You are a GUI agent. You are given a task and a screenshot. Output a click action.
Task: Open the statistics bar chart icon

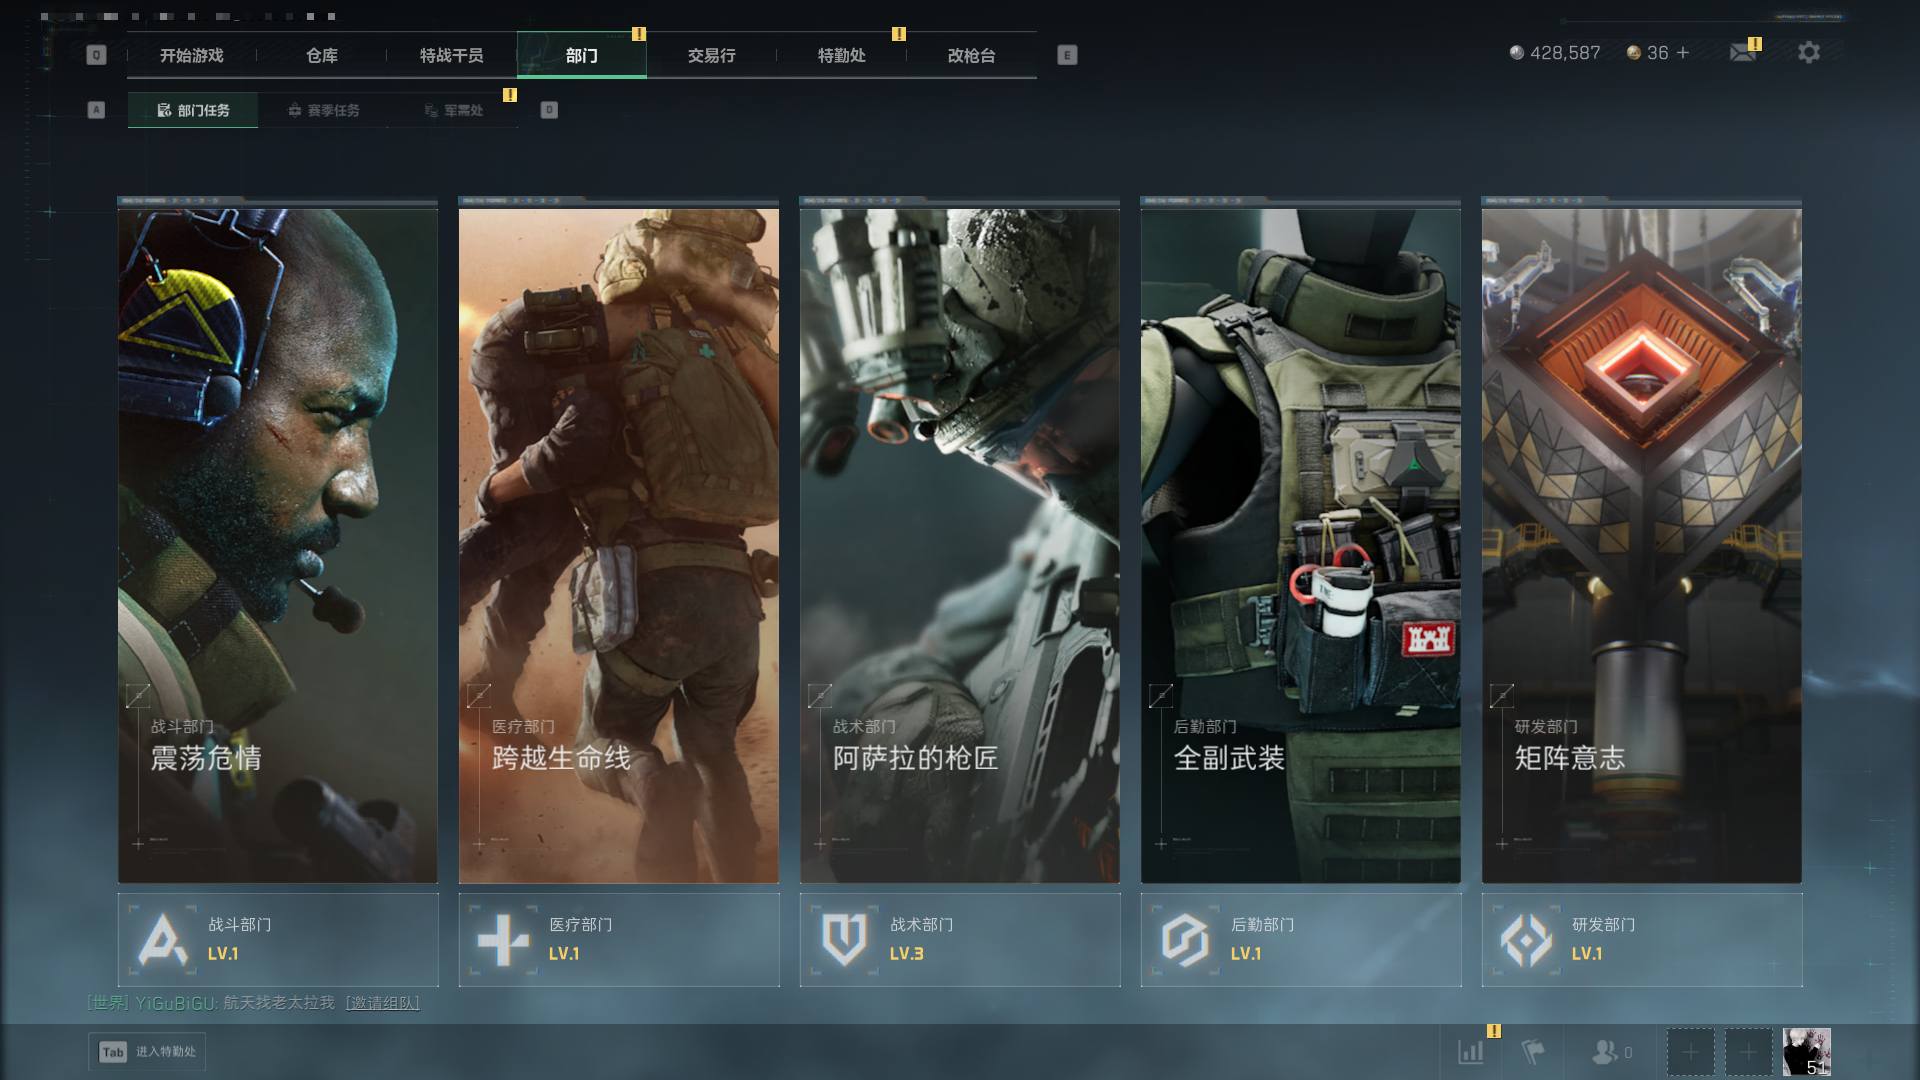[x=1471, y=1052]
